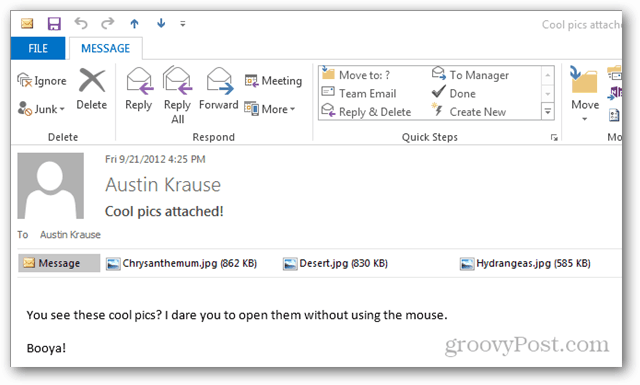Mark as Done via quick step
This screenshot has height=385, width=640.
453,93
